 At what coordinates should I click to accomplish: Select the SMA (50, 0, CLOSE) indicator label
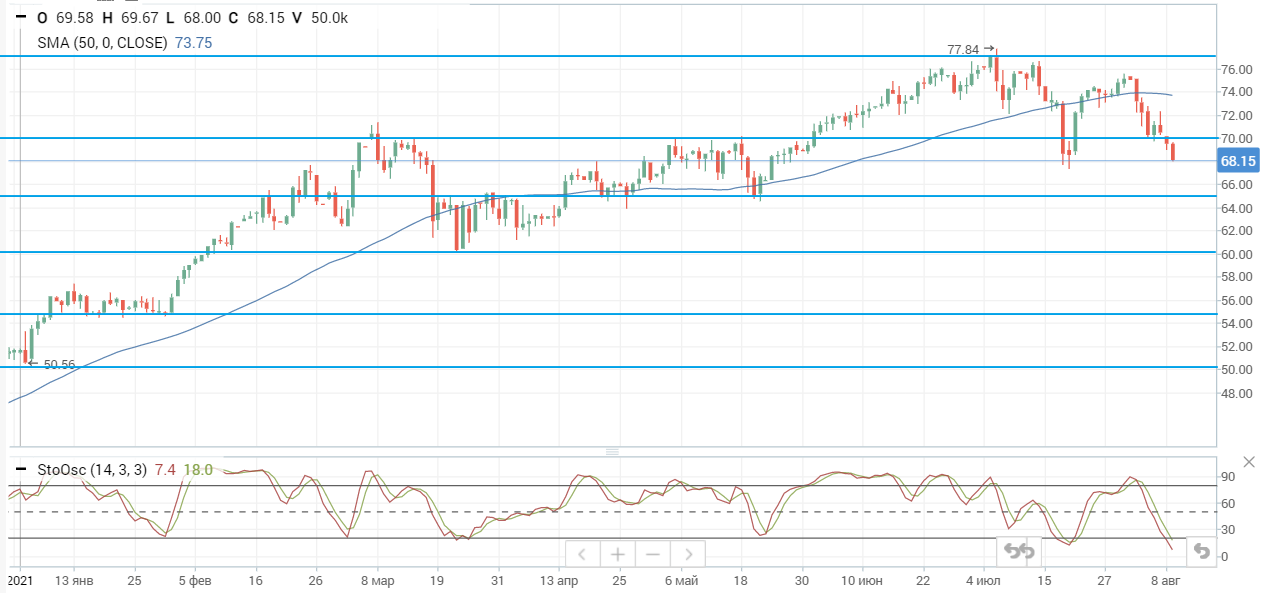104,43
